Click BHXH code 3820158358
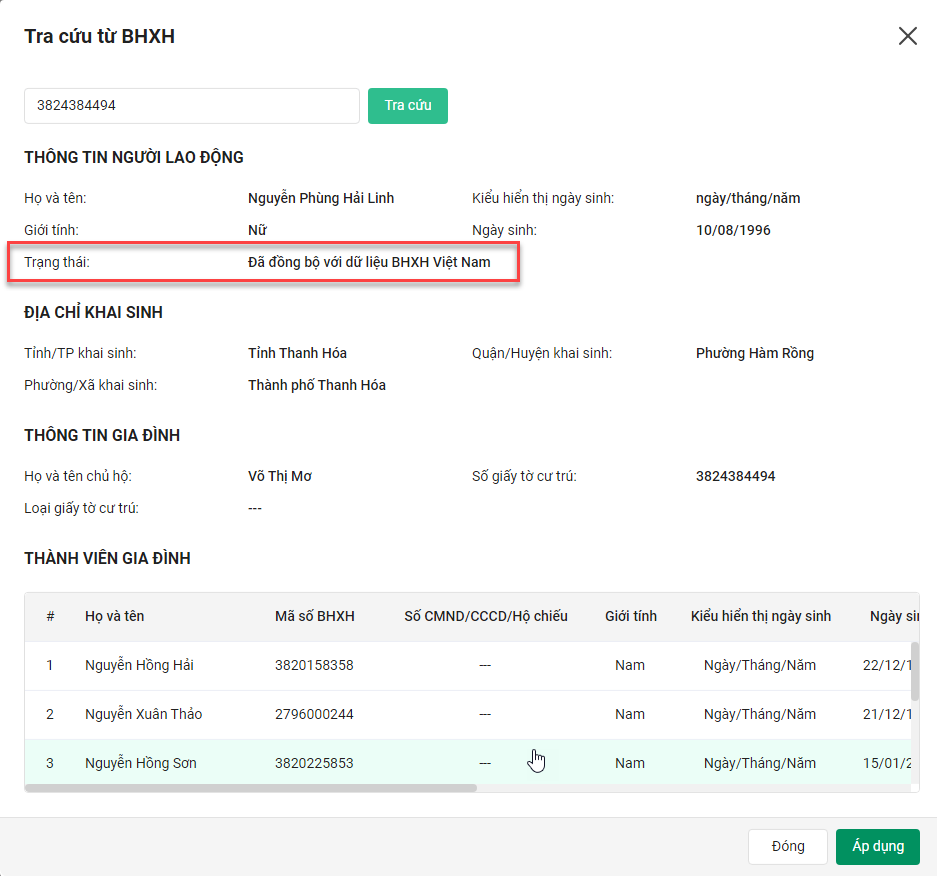Image resolution: width=937 pixels, height=876 pixels. (314, 665)
